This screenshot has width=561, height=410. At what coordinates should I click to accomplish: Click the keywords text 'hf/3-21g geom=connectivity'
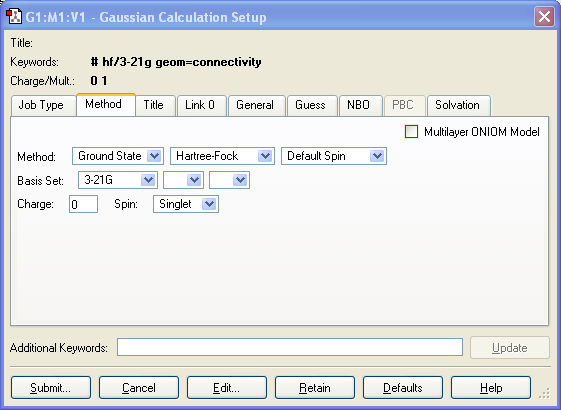coord(182,62)
